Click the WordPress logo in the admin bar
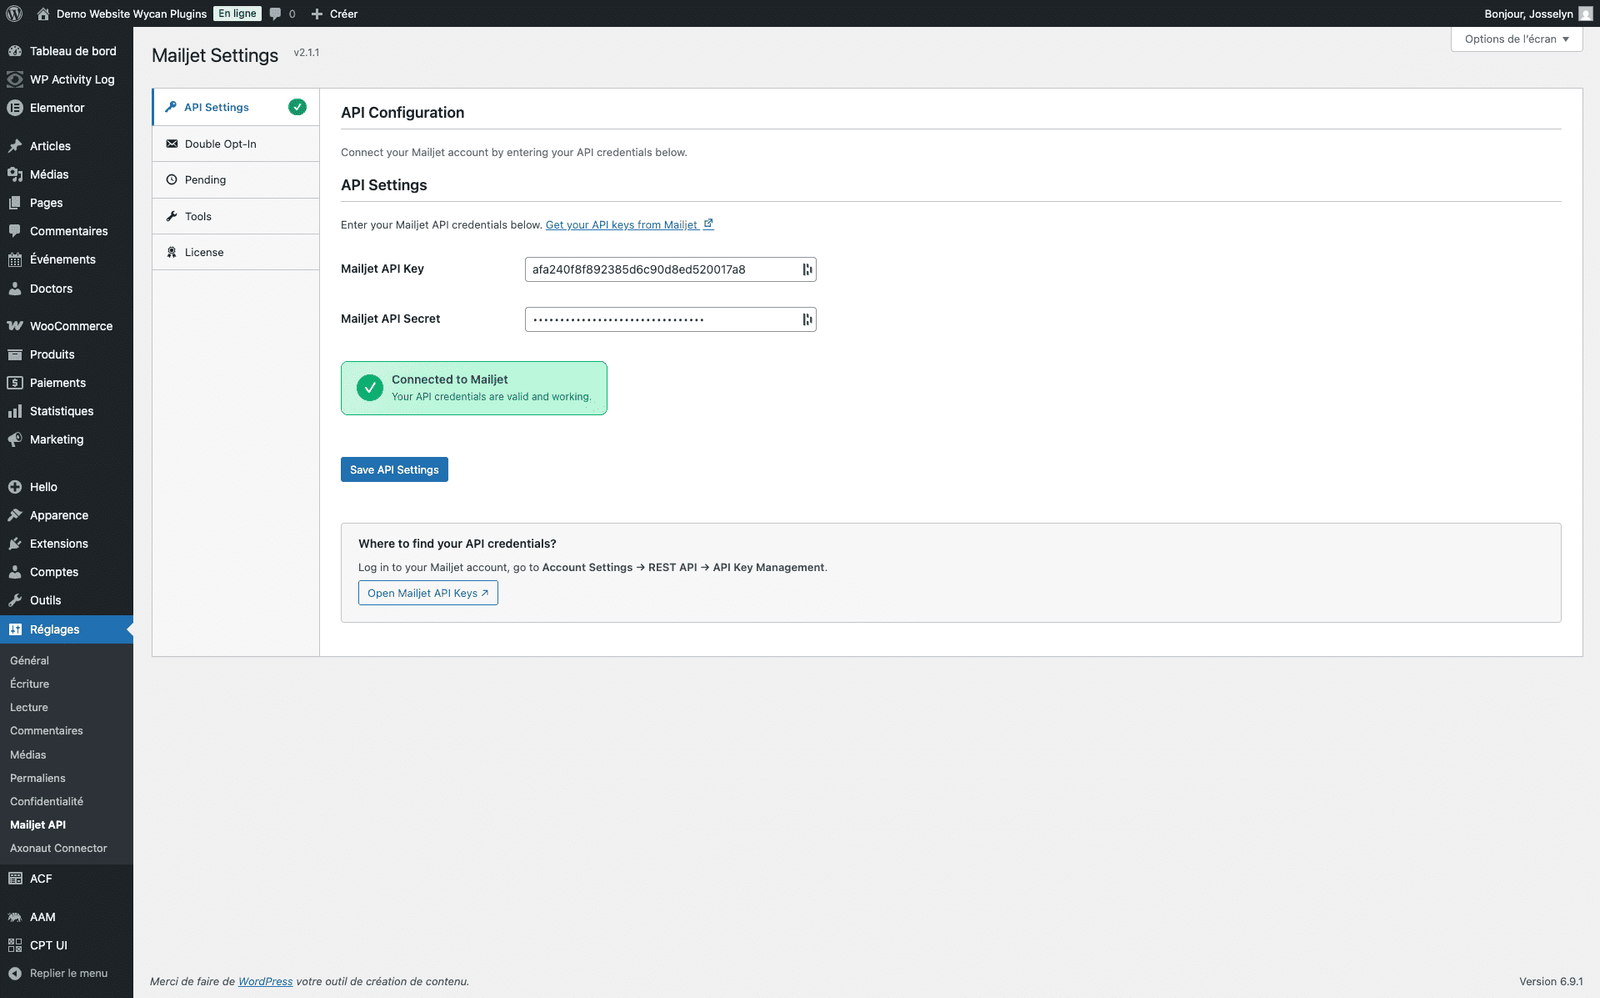The image size is (1600, 998). point(14,13)
